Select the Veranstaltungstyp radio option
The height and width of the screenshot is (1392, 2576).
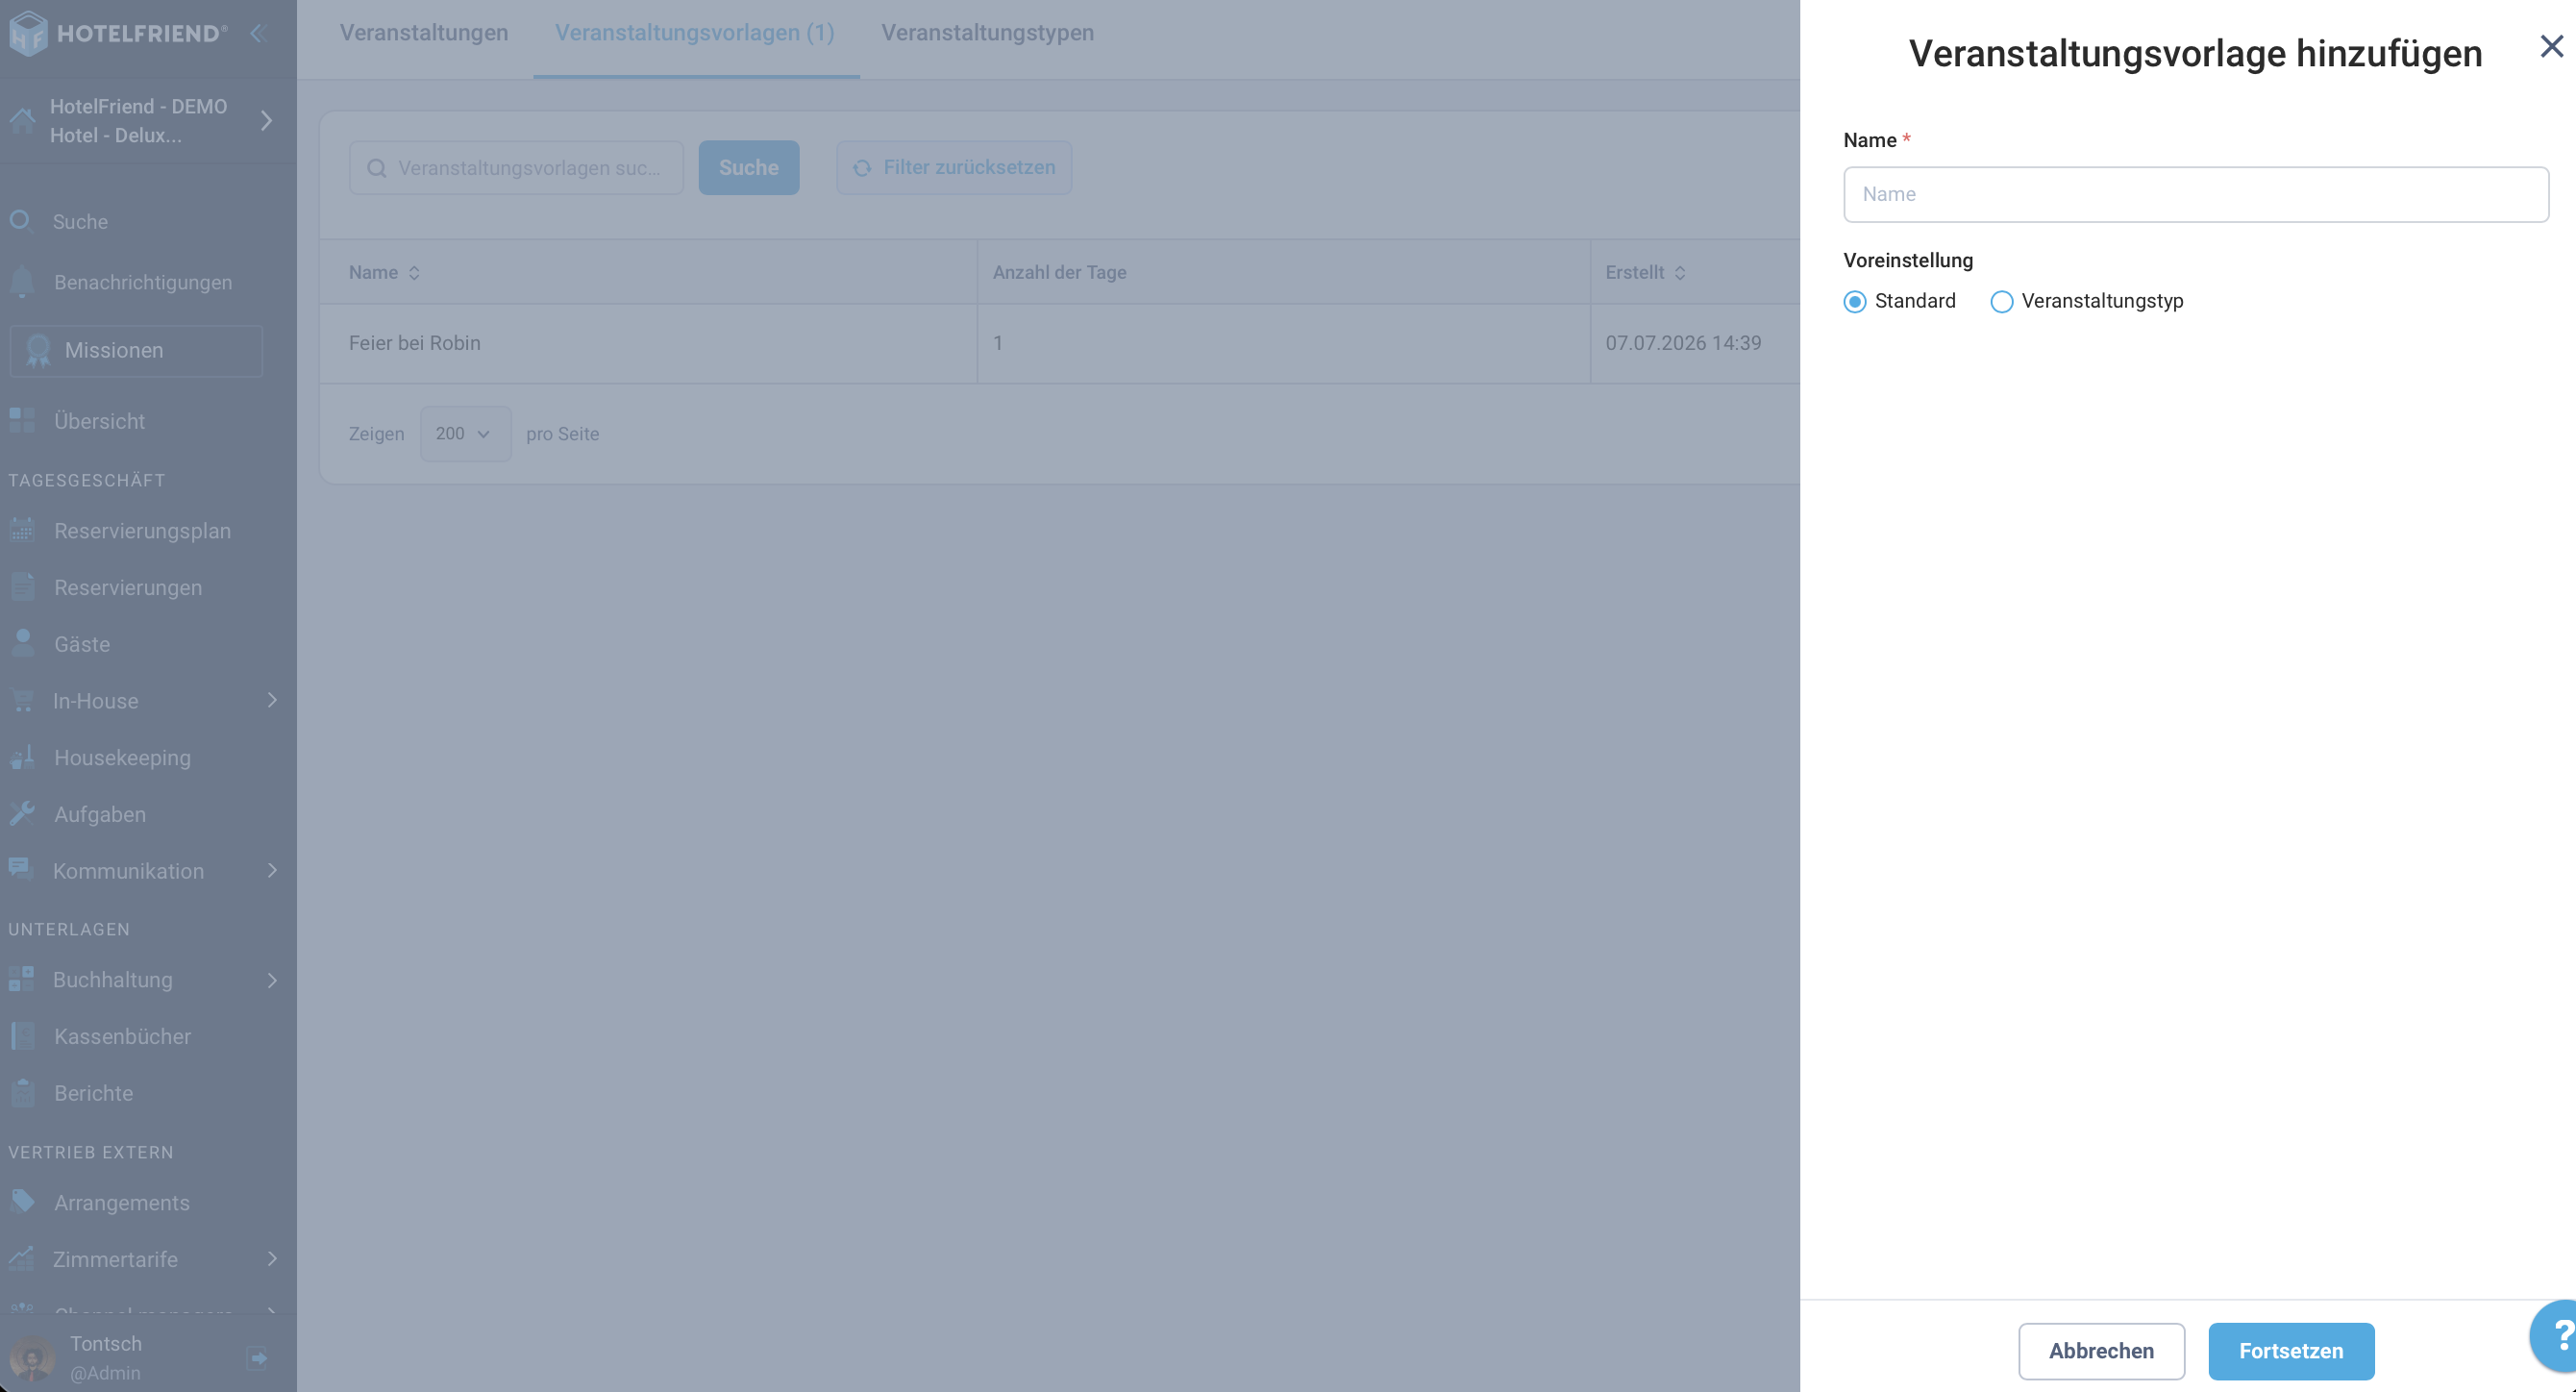(x=2001, y=301)
